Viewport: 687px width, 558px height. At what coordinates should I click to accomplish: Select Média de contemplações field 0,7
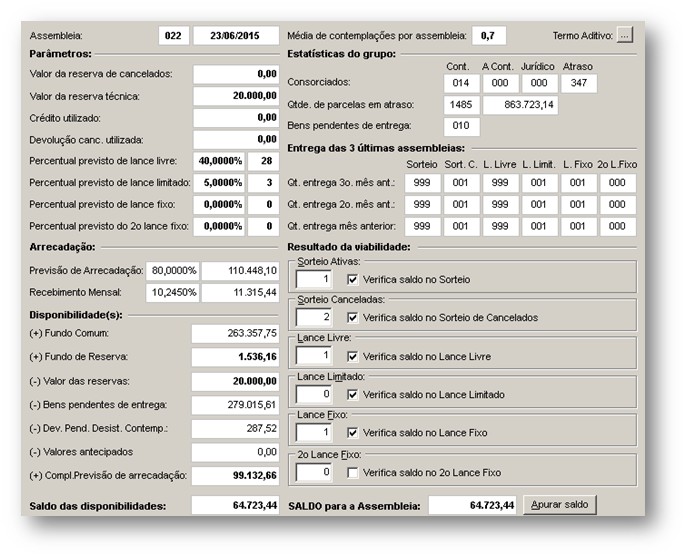pyautogui.click(x=489, y=35)
